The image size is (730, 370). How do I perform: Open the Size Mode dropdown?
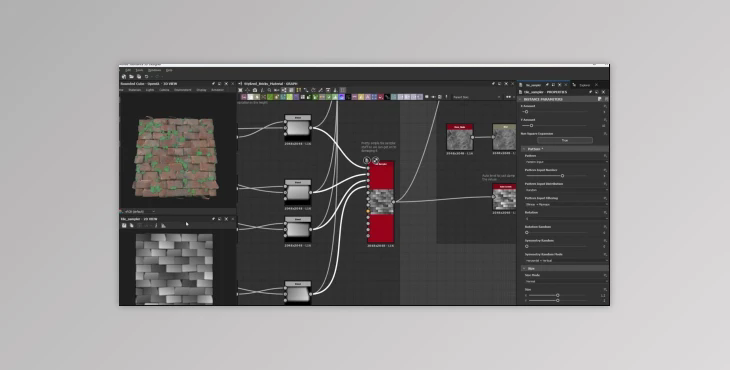pyautogui.click(x=566, y=281)
